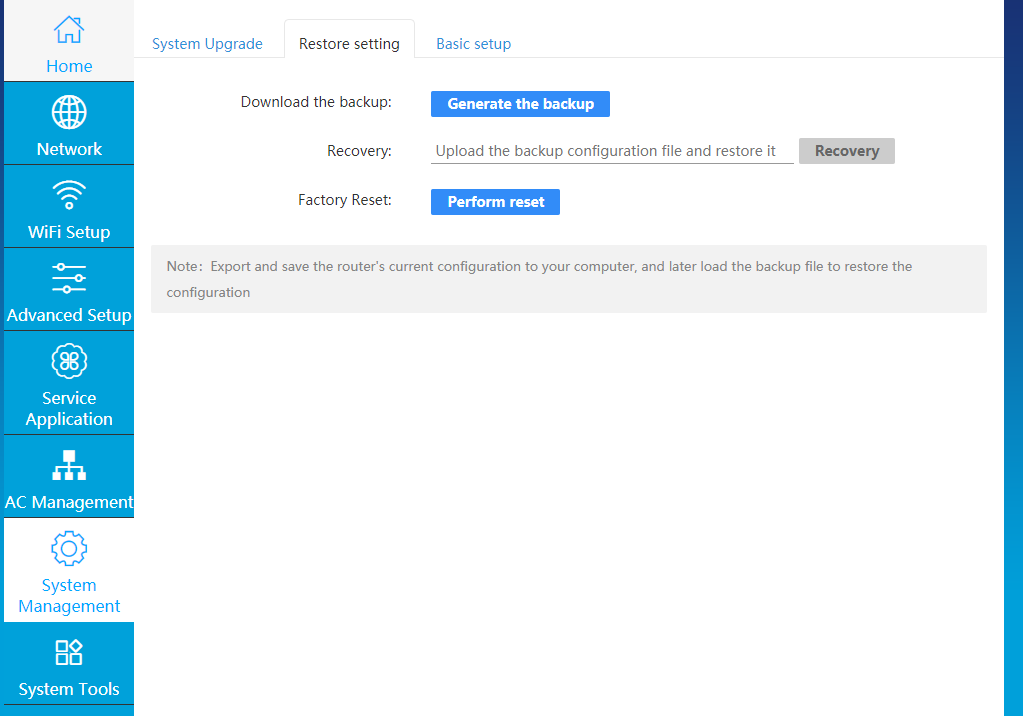Click the Perform reset button
The image size is (1023, 716).
pos(495,202)
